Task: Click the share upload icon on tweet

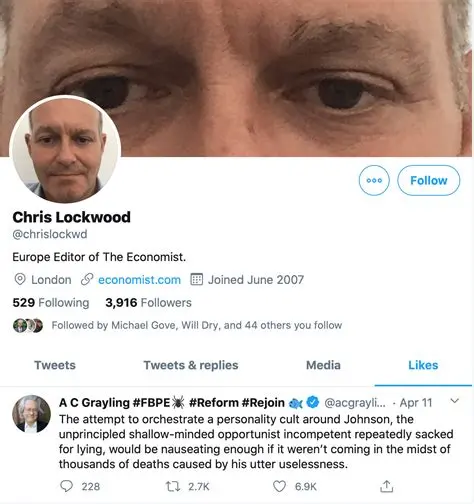Action: tap(387, 486)
